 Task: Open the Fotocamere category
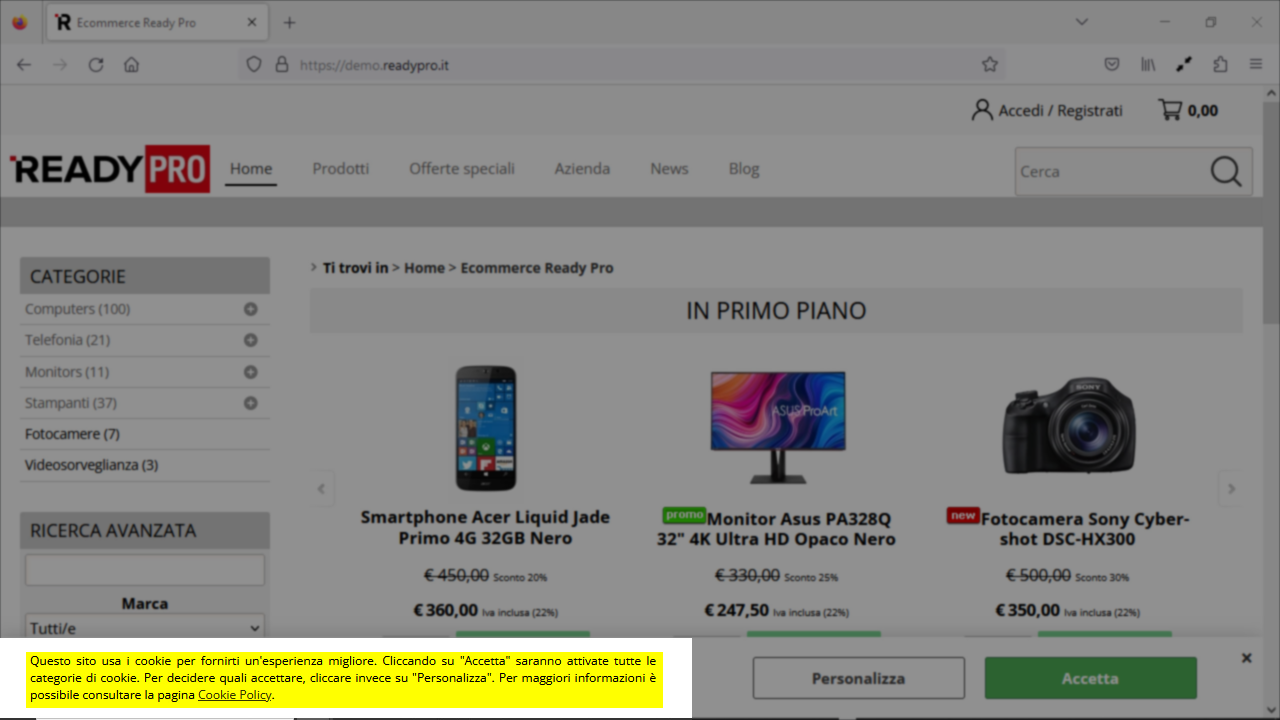pyautogui.click(x=72, y=434)
